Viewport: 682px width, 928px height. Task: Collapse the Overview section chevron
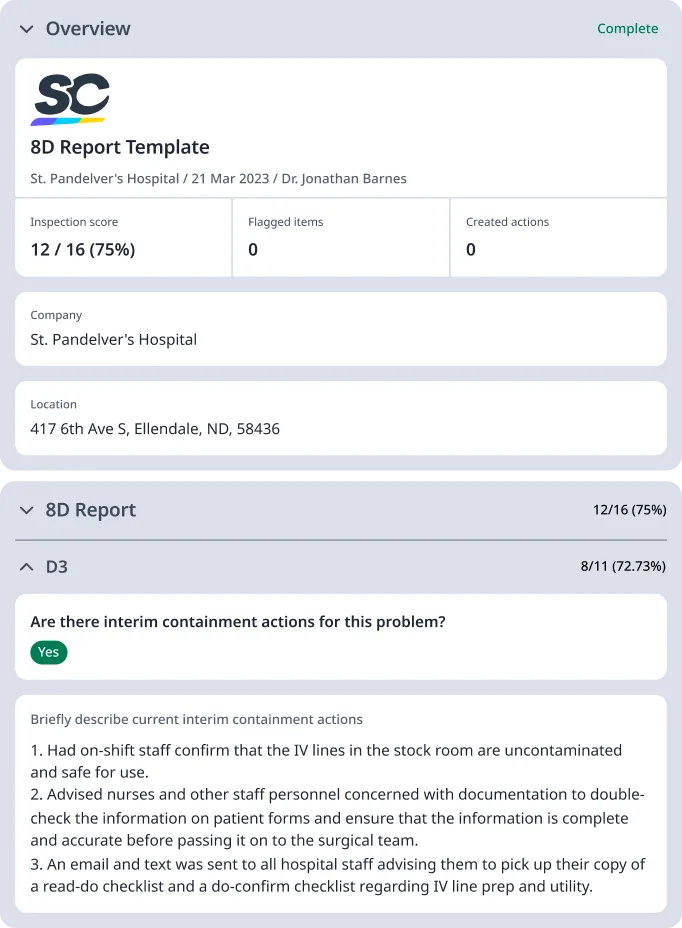click(25, 29)
